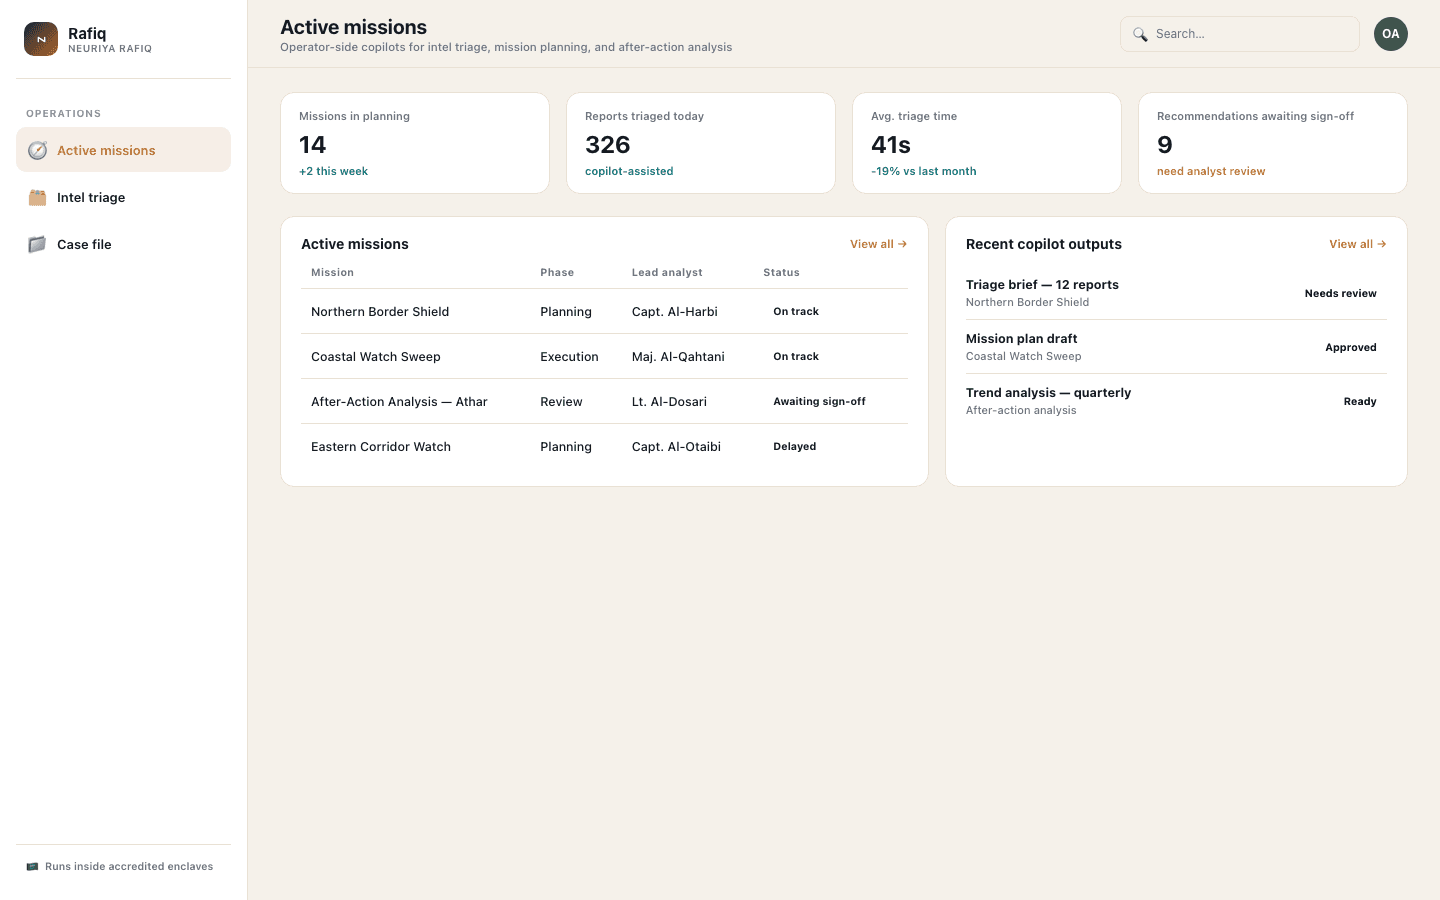Screen dimensions: 1440x900
Task: Go to Intel triage section
Action: pos(123,197)
